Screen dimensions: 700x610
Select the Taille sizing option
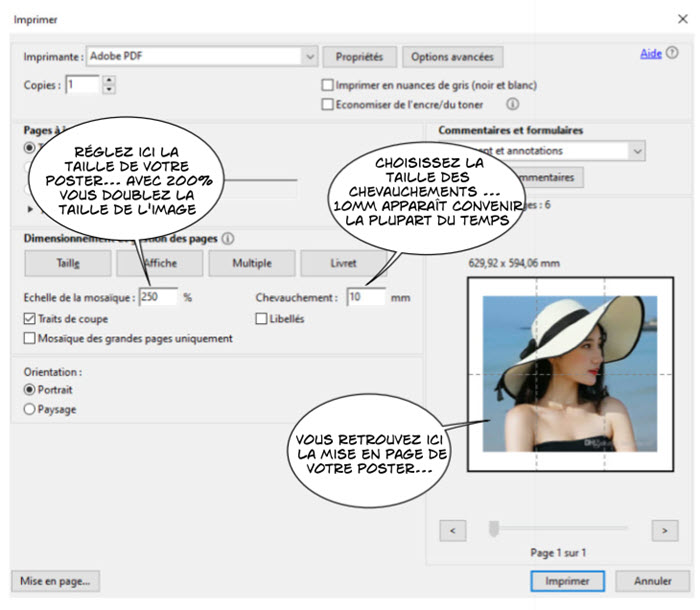point(68,263)
